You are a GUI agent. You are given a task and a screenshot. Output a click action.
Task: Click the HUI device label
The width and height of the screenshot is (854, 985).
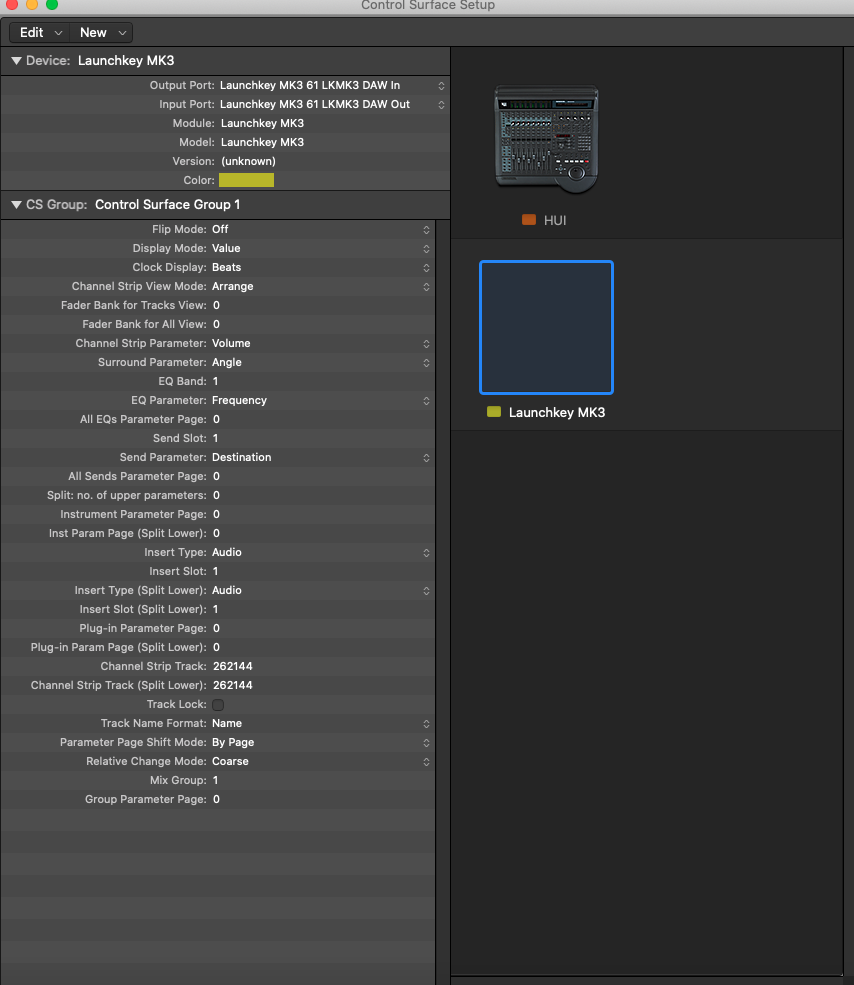coord(555,220)
